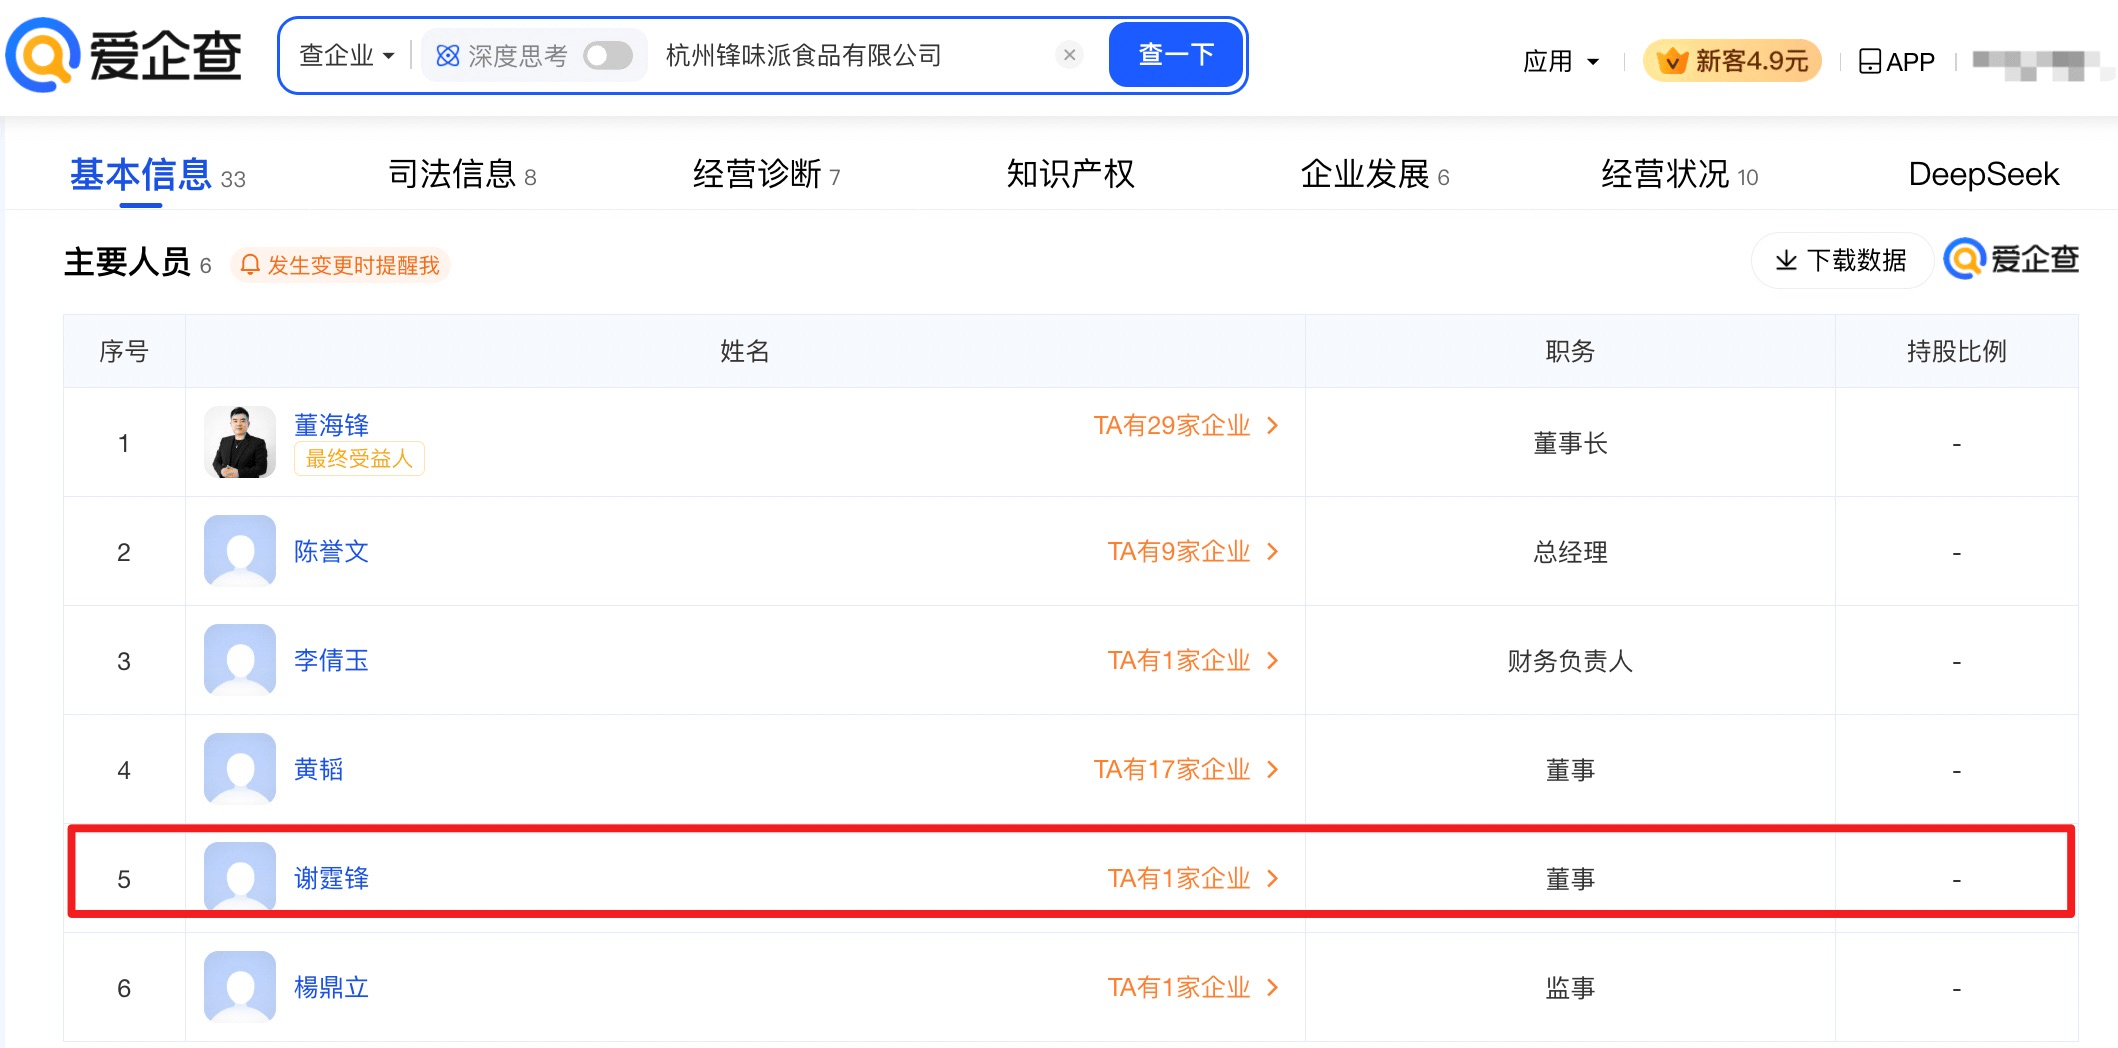Open 董海锋's profile photo
2118x1048 pixels.
click(x=240, y=442)
